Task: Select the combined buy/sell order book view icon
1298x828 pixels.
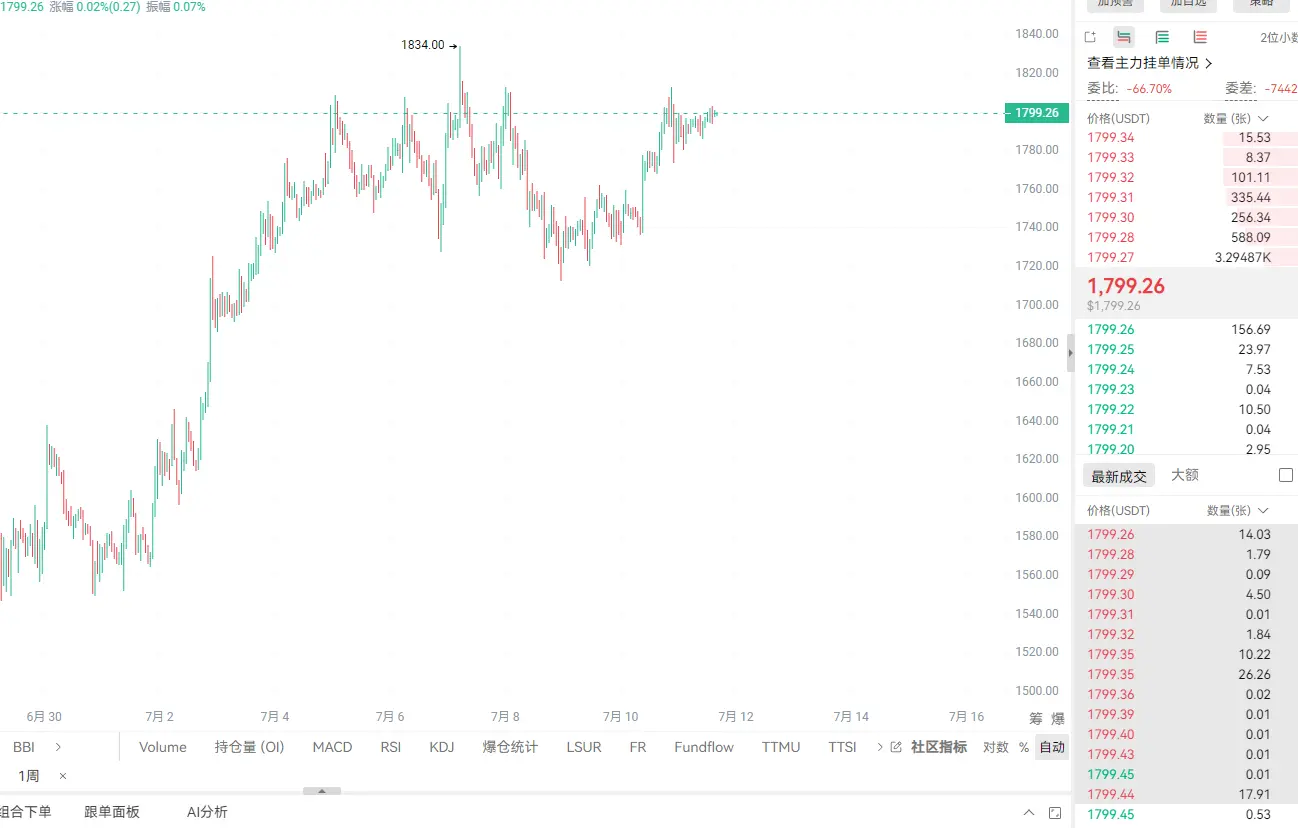Action: coord(1124,37)
